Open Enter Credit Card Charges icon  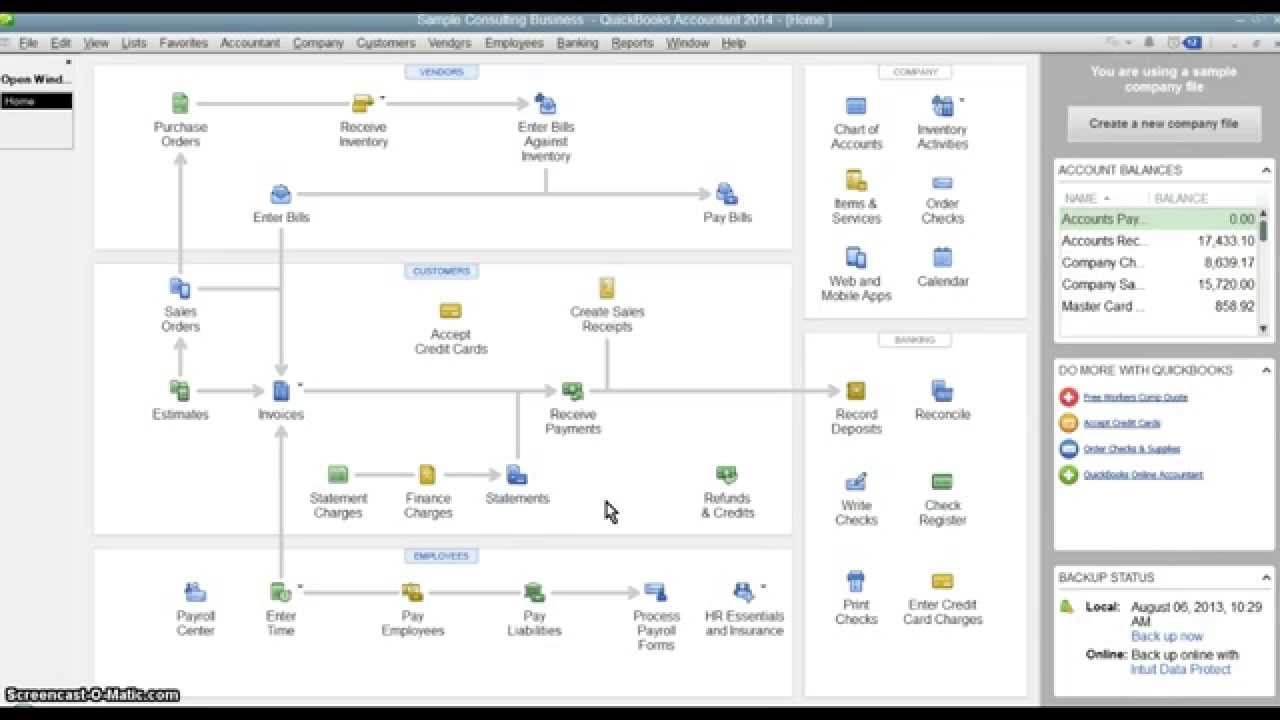(x=942, y=581)
